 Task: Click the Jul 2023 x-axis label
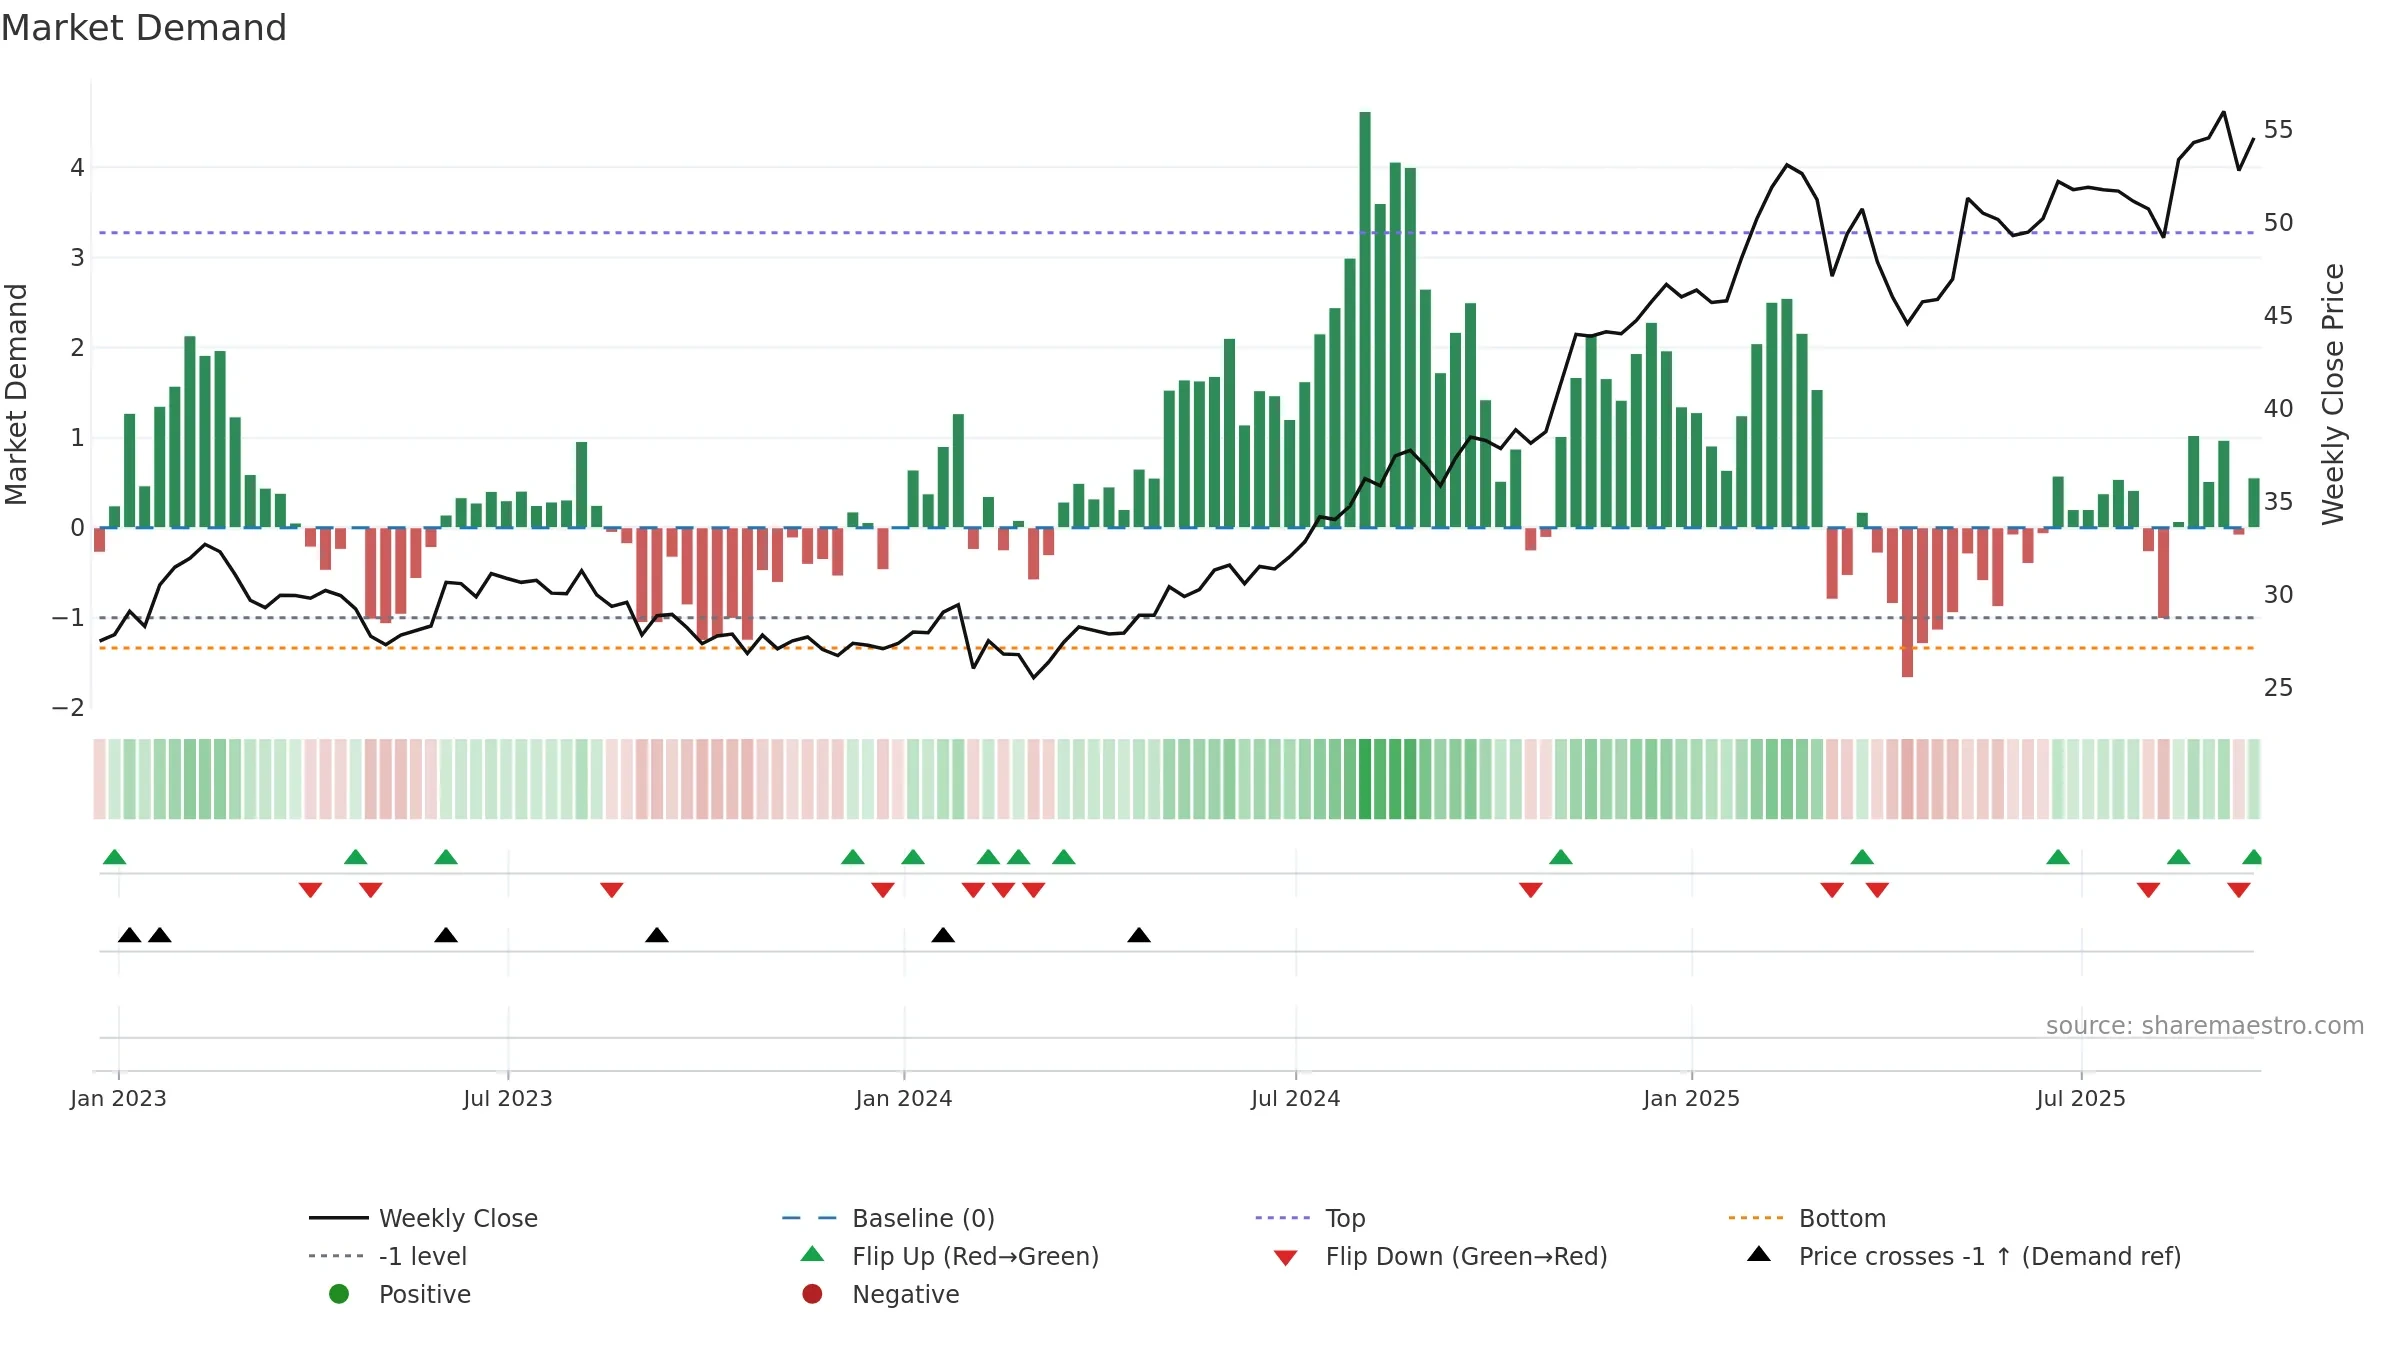(x=508, y=1098)
